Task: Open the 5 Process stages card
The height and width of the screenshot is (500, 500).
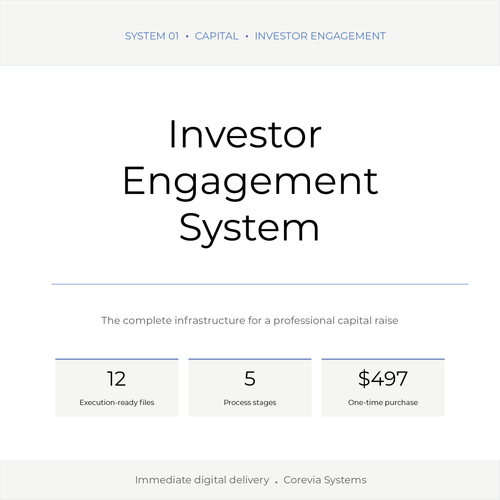Action: coord(250,387)
